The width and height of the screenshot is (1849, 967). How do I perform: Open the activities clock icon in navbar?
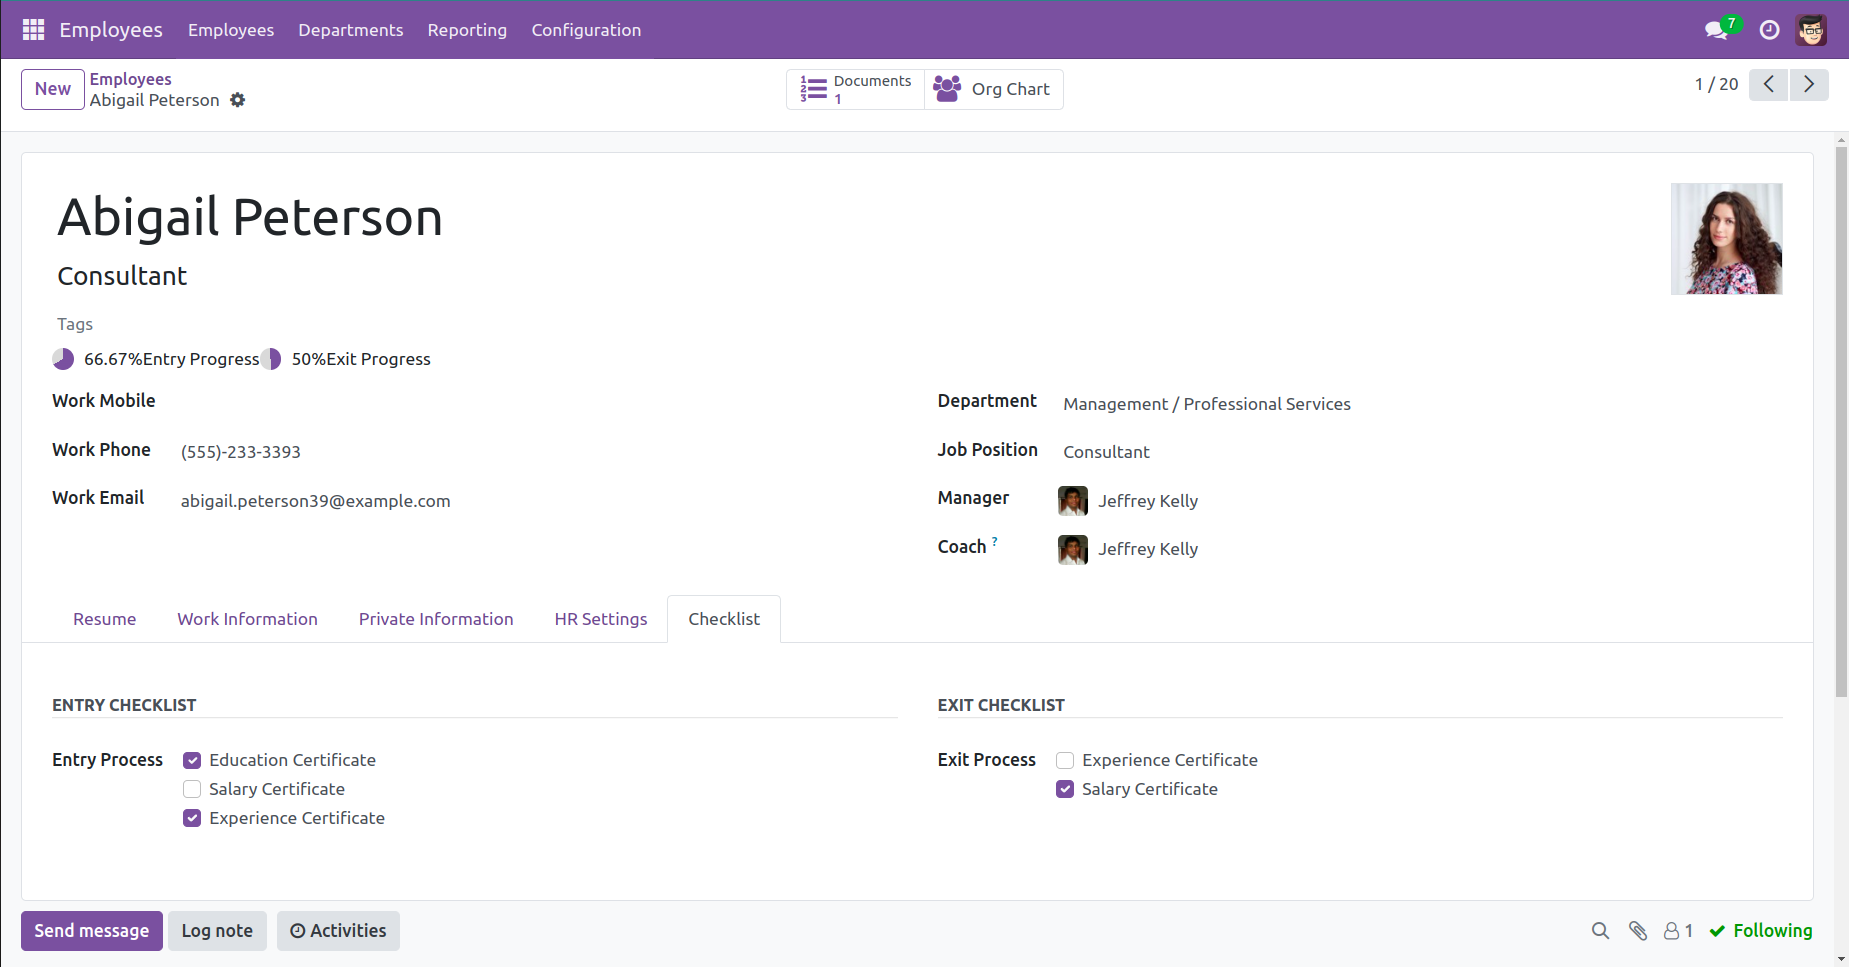1769,30
